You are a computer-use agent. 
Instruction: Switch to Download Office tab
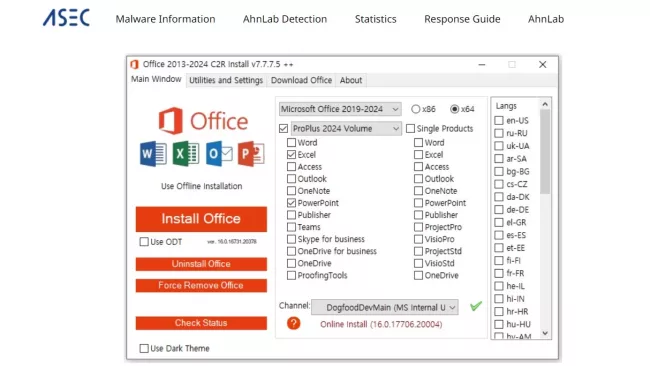point(301,80)
